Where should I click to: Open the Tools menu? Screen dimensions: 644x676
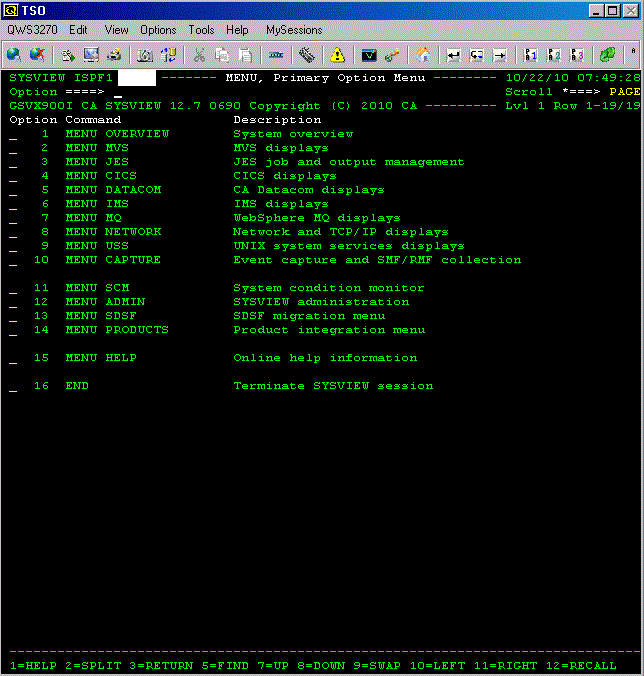201,30
